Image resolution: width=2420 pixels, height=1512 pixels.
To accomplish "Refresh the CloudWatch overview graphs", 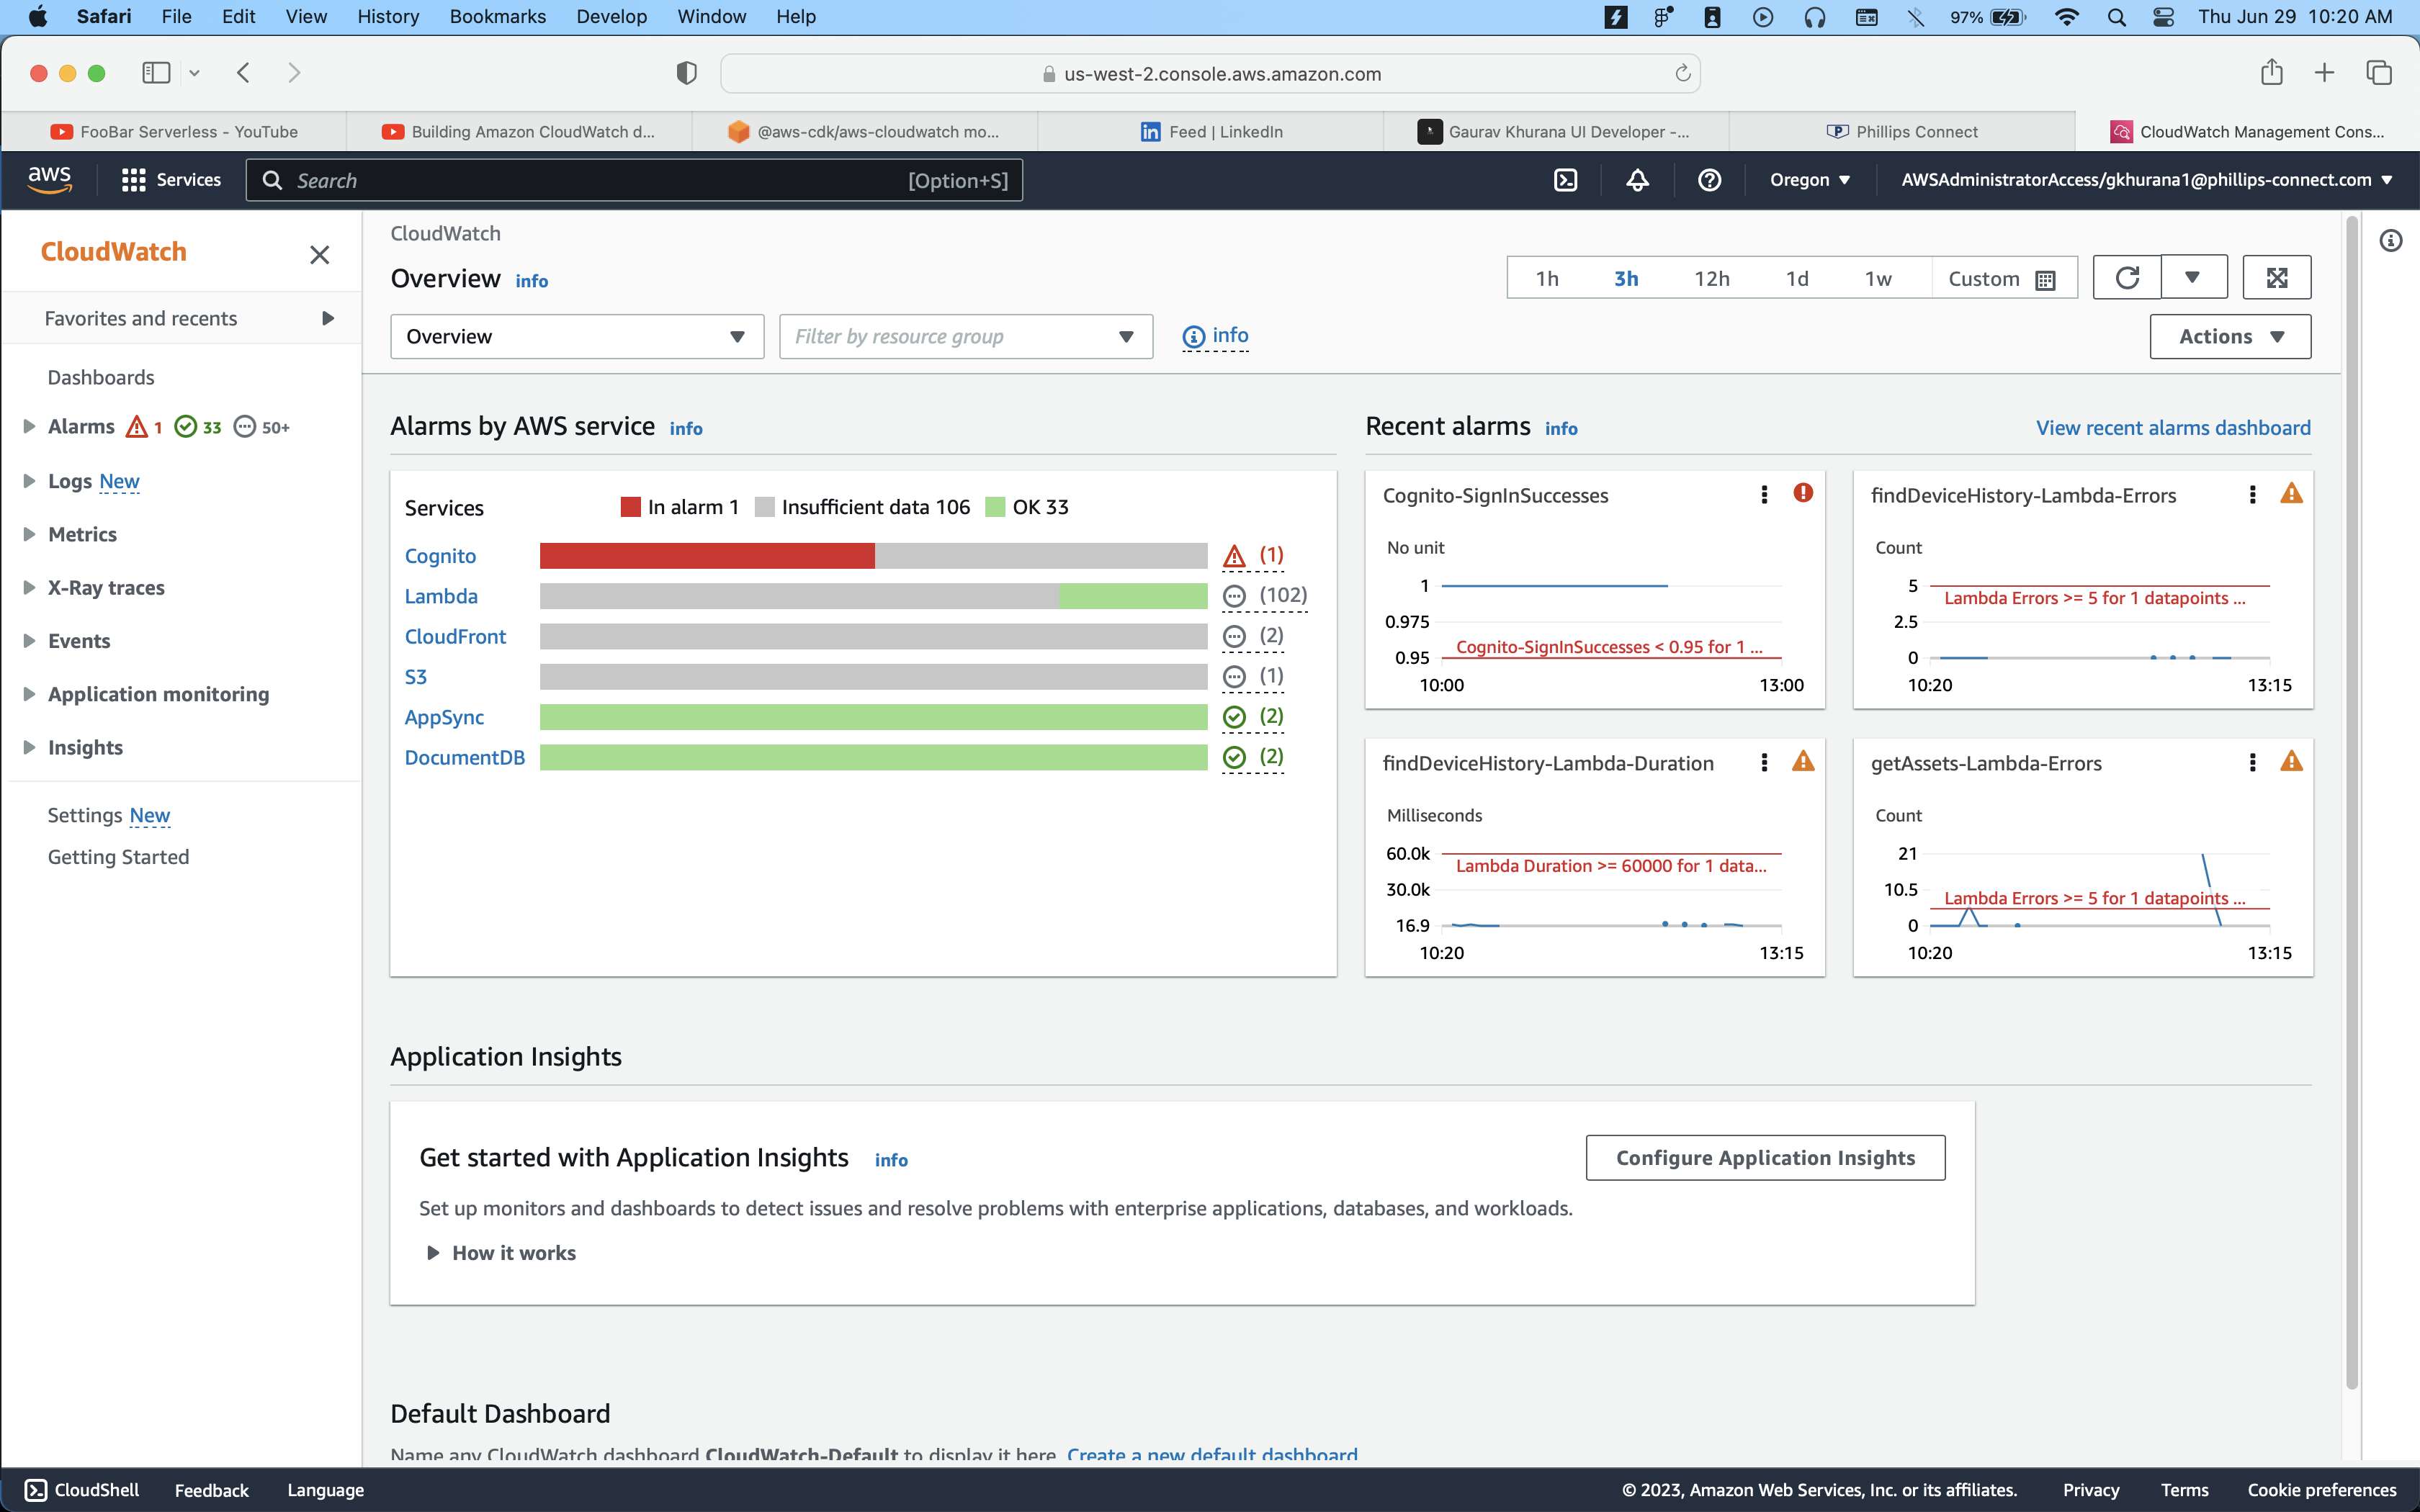I will [2127, 277].
